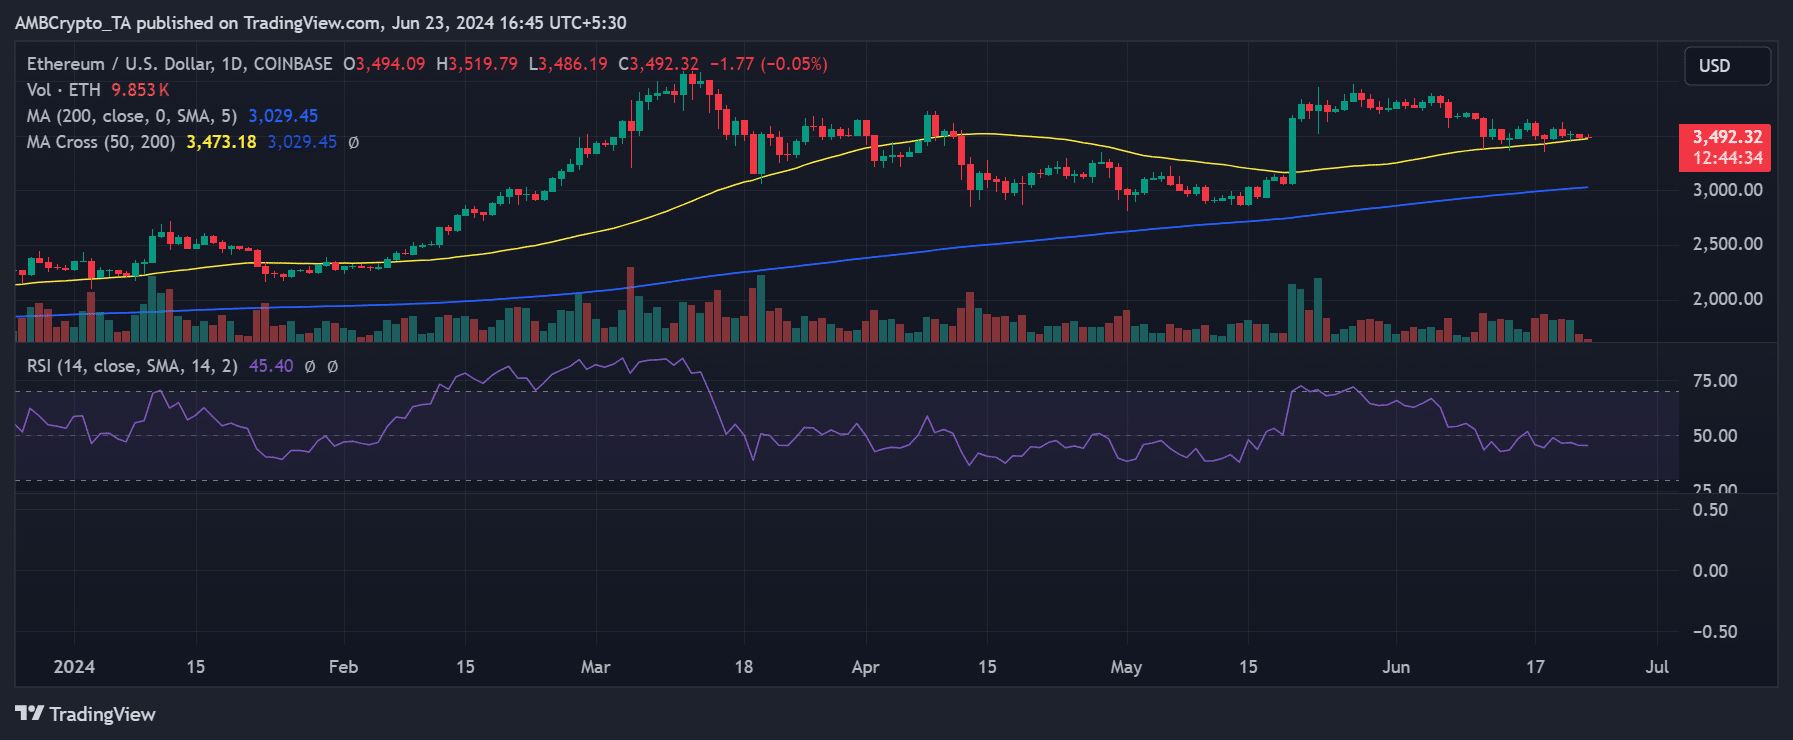Click the yellow 3,473.18 MA Cross value
The image size is (1793, 740).
(x=221, y=142)
